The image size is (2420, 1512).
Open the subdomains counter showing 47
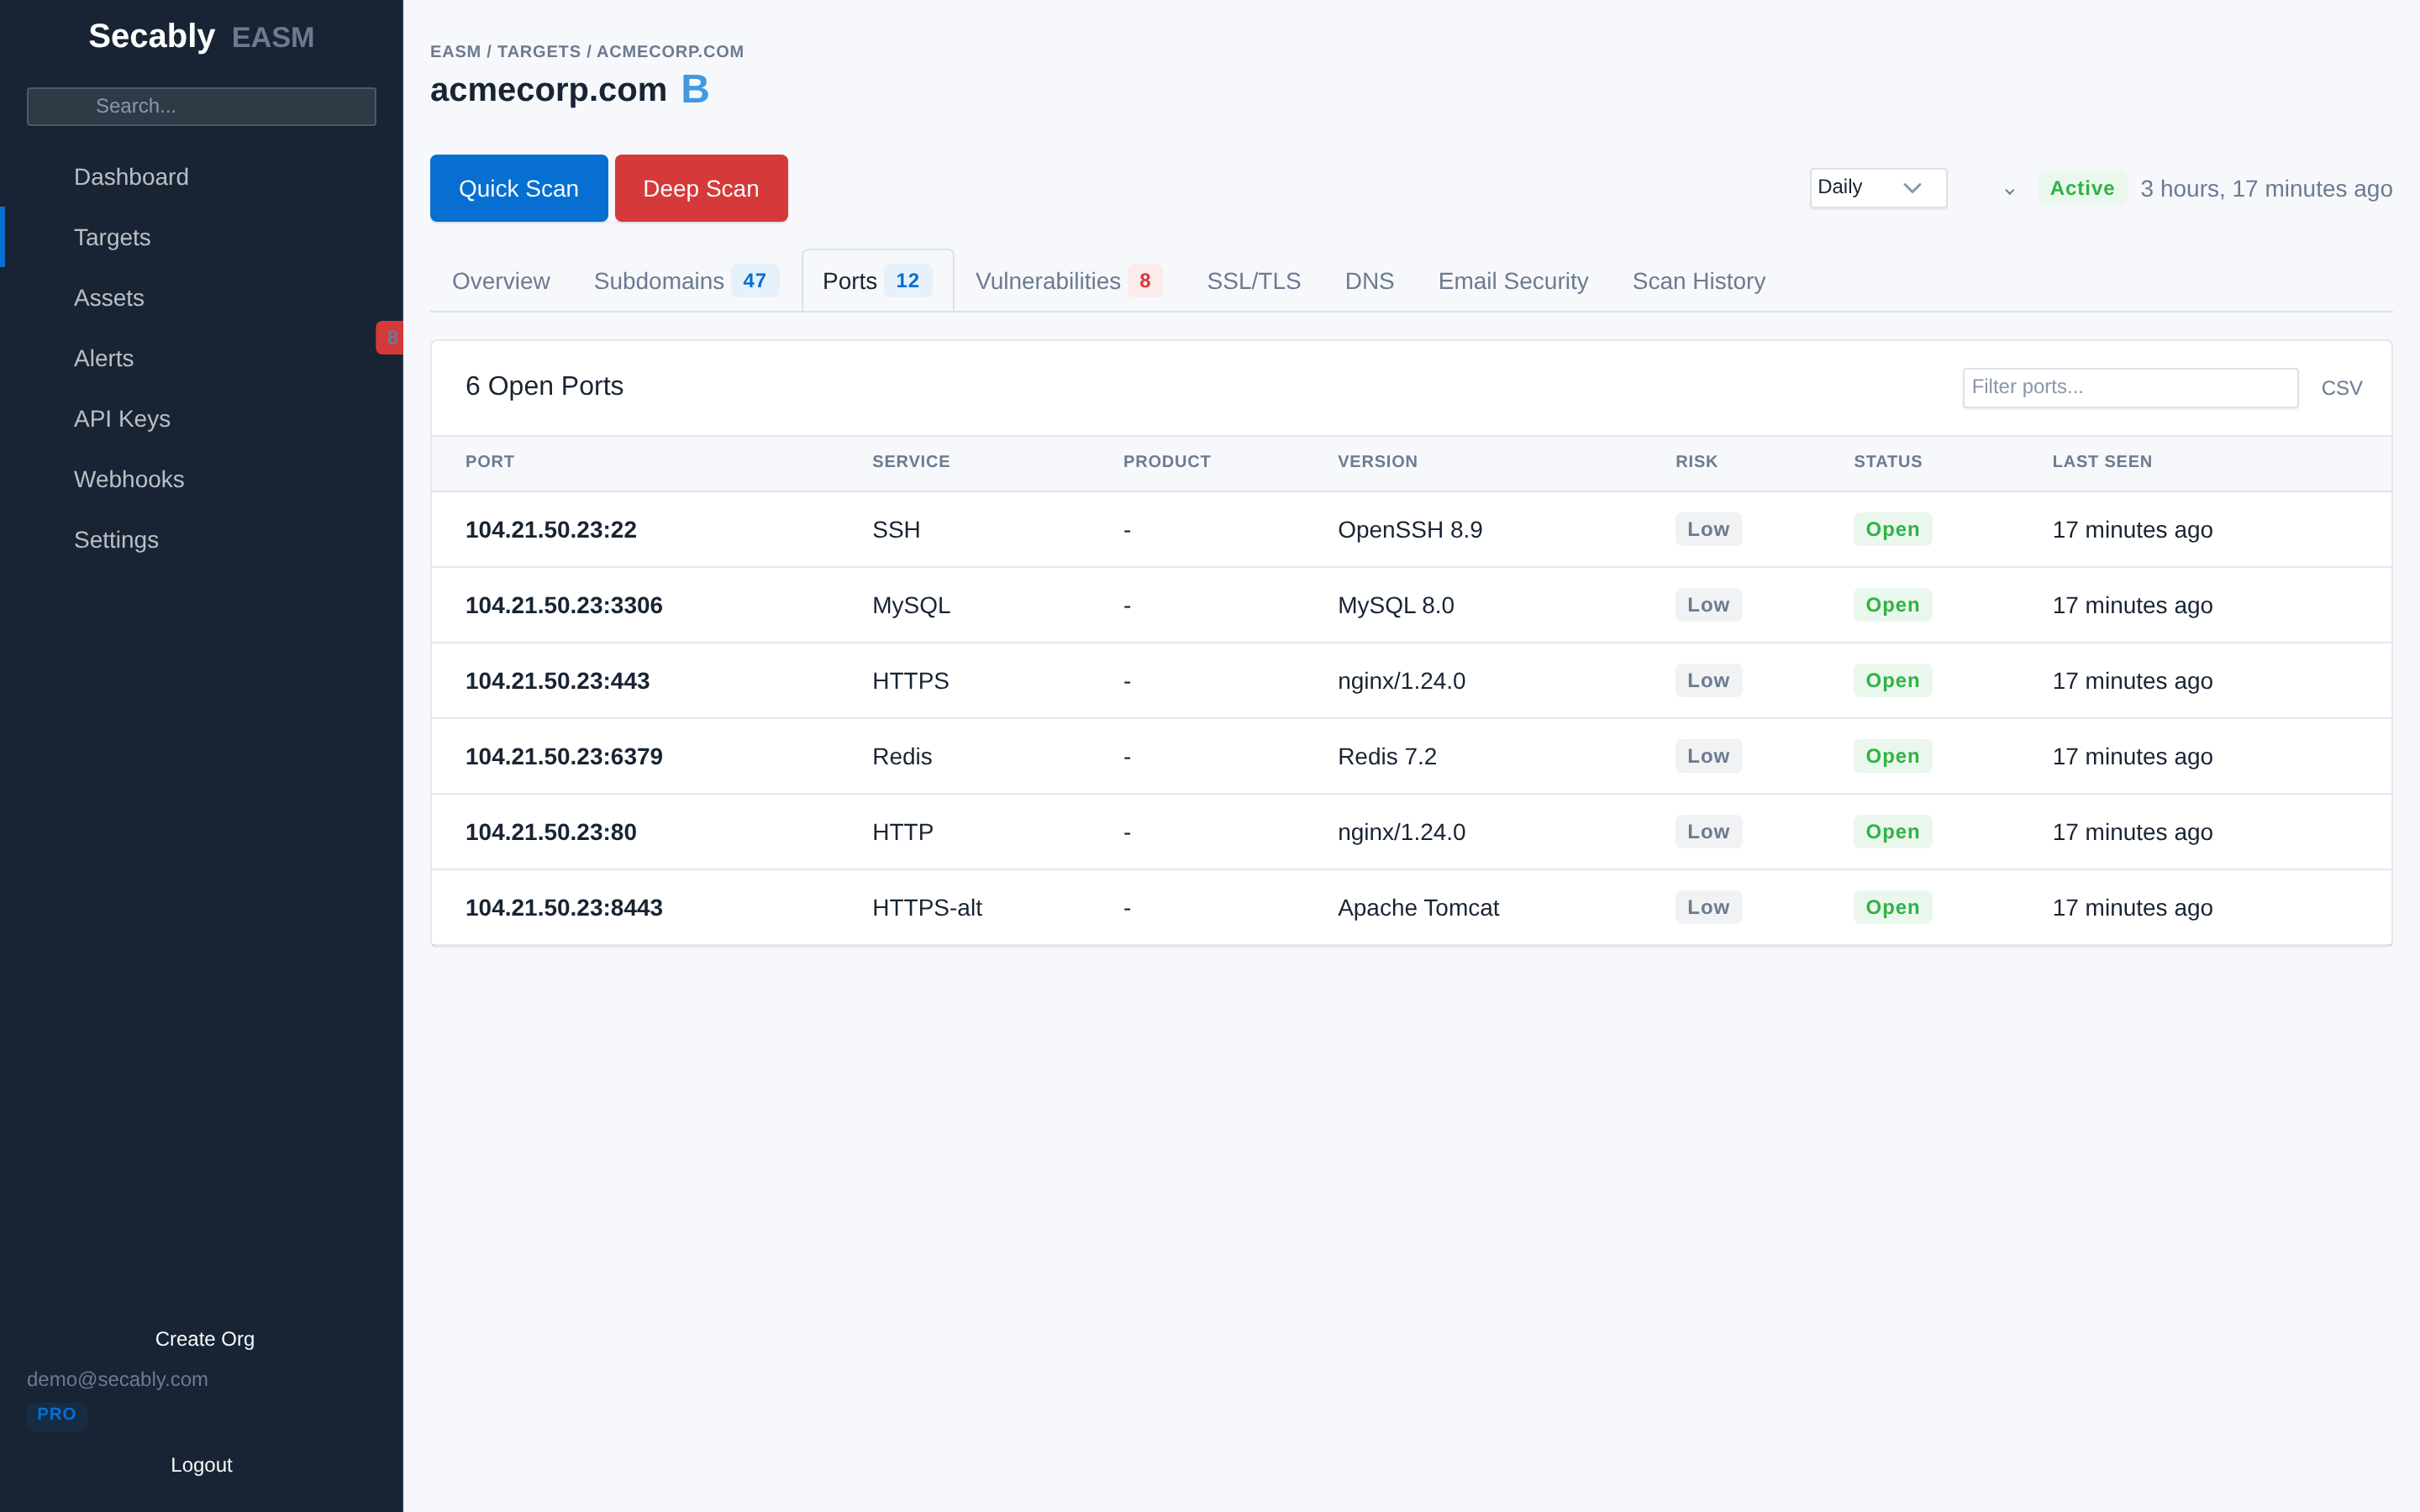(x=755, y=281)
